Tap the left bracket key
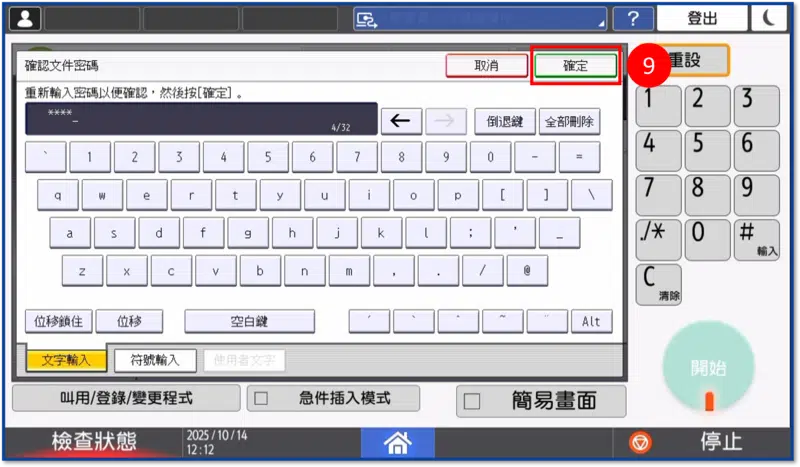The width and height of the screenshot is (800, 467). pyautogui.click(x=503, y=195)
